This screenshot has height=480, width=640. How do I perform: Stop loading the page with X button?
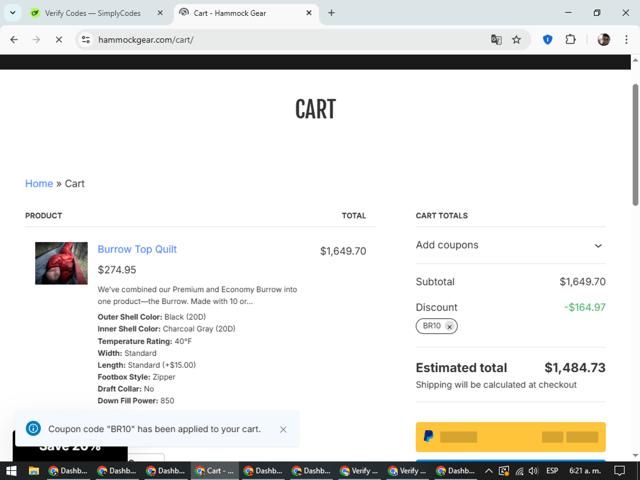tap(59, 40)
